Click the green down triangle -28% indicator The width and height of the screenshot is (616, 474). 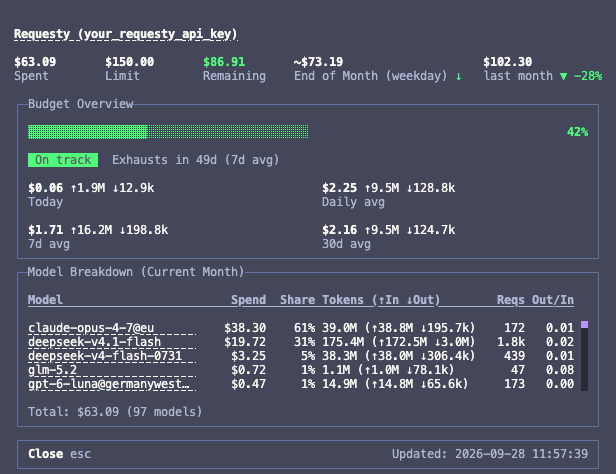[x=581, y=76]
